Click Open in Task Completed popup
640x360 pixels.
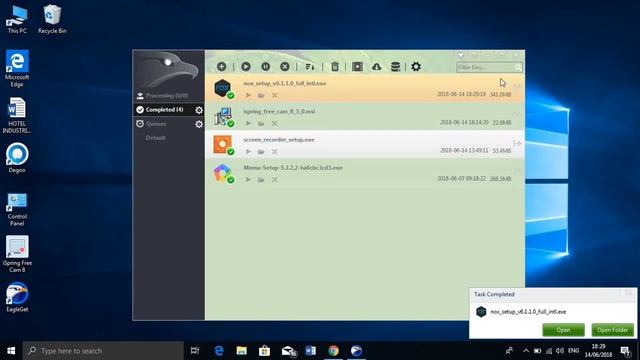pyautogui.click(x=563, y=330)
